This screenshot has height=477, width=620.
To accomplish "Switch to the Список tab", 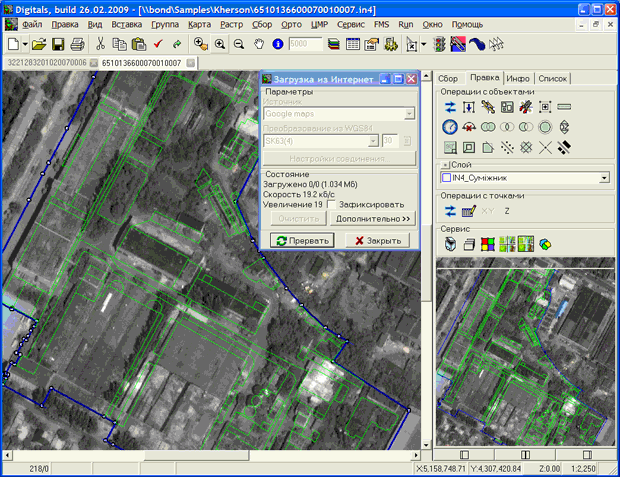I will (552, 78).
